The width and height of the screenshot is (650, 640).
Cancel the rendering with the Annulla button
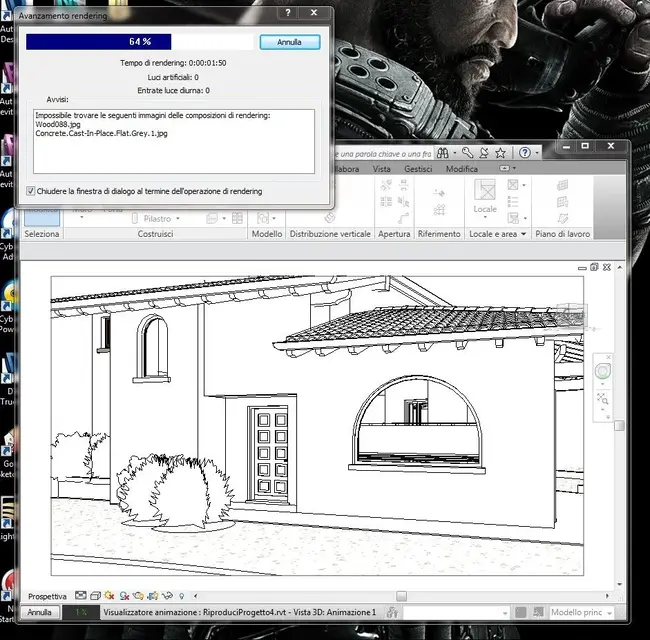tap(290, 42)
